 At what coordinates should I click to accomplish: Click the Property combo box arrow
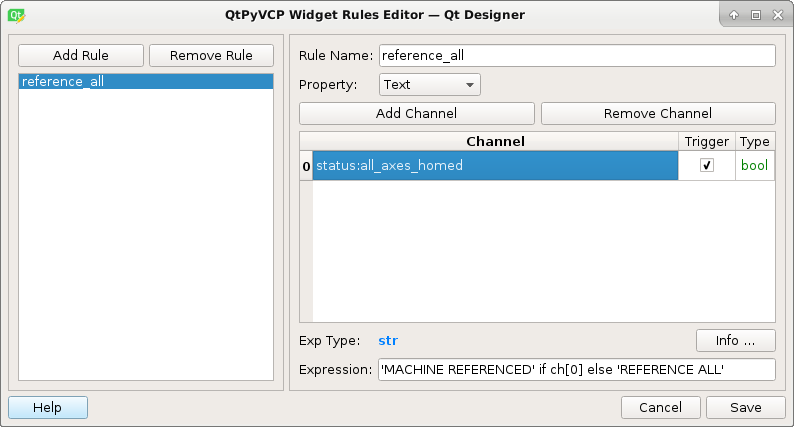click(x=470, y=85)
